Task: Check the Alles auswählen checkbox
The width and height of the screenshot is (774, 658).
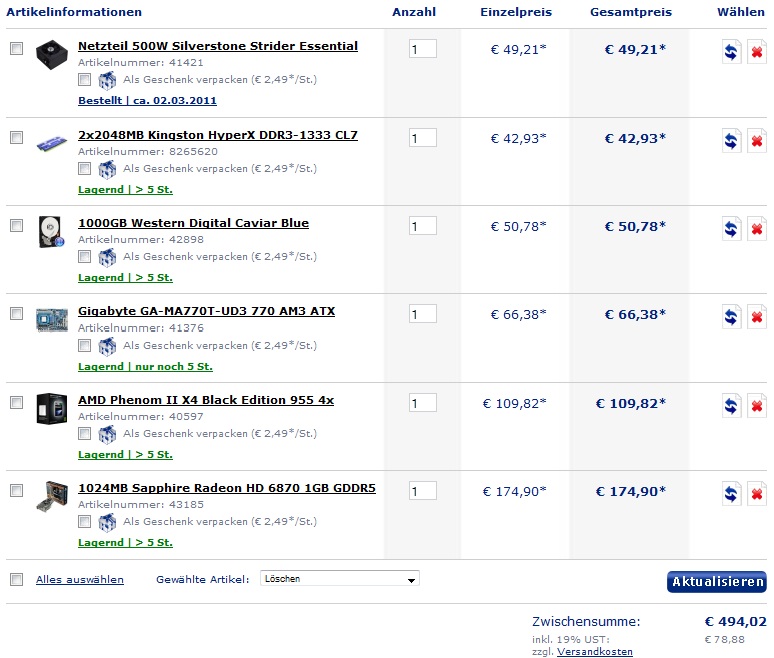Action: 17,579
